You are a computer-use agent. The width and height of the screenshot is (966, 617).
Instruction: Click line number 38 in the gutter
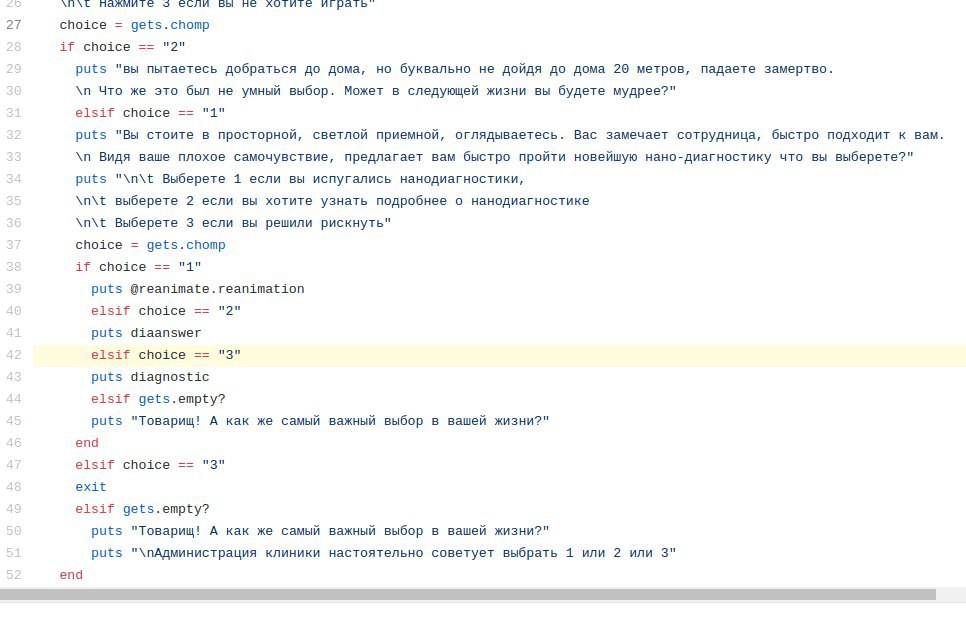coord(14,267)
